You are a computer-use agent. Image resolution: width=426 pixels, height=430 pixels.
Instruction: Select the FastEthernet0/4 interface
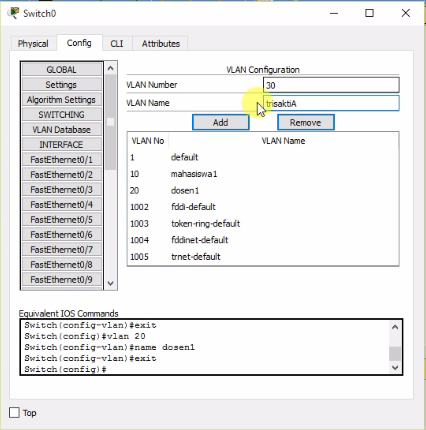[62, 205]
